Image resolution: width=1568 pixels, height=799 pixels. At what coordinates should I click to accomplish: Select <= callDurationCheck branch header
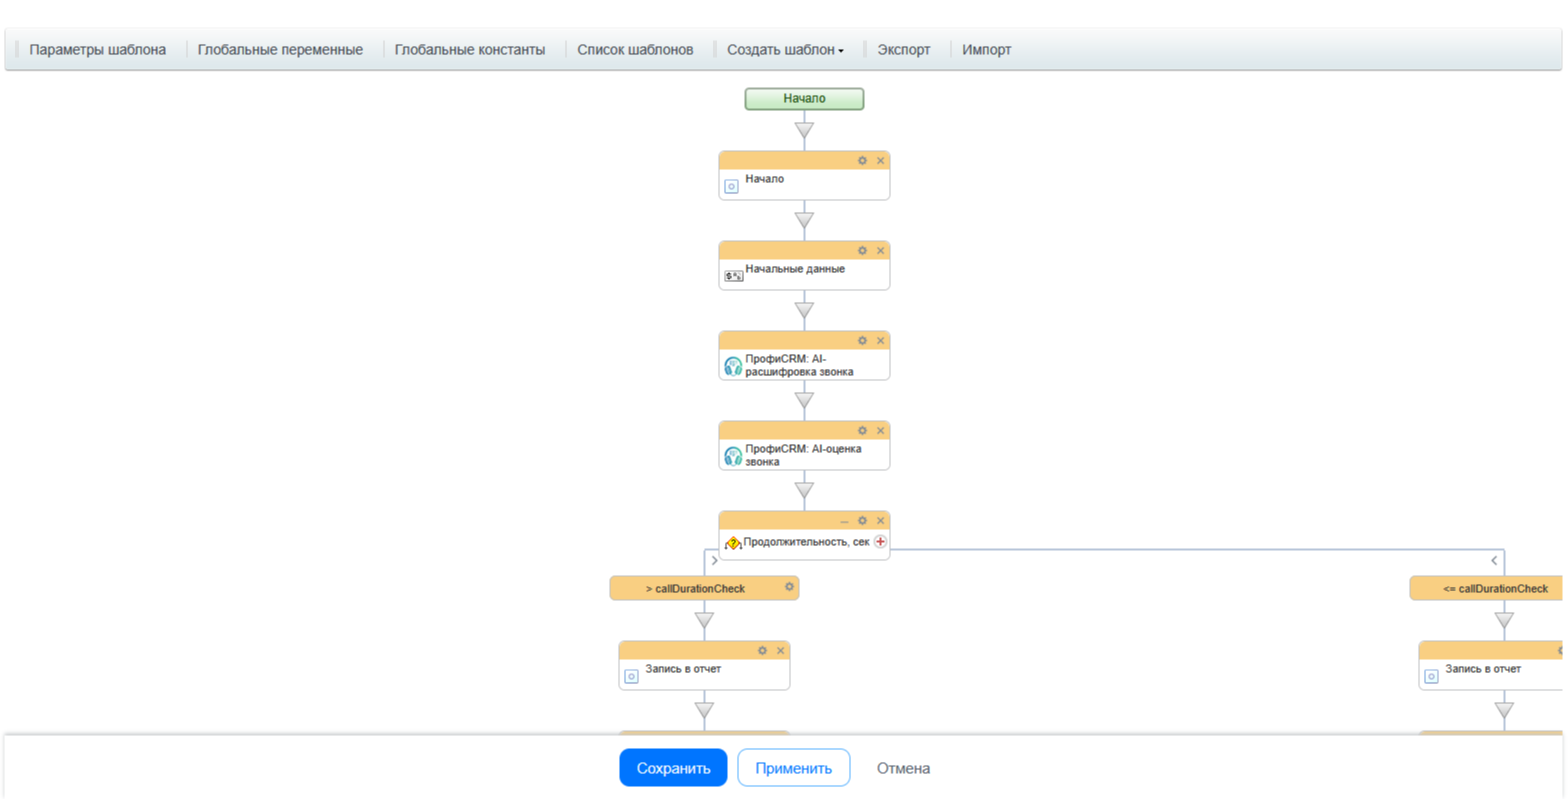1488,588
